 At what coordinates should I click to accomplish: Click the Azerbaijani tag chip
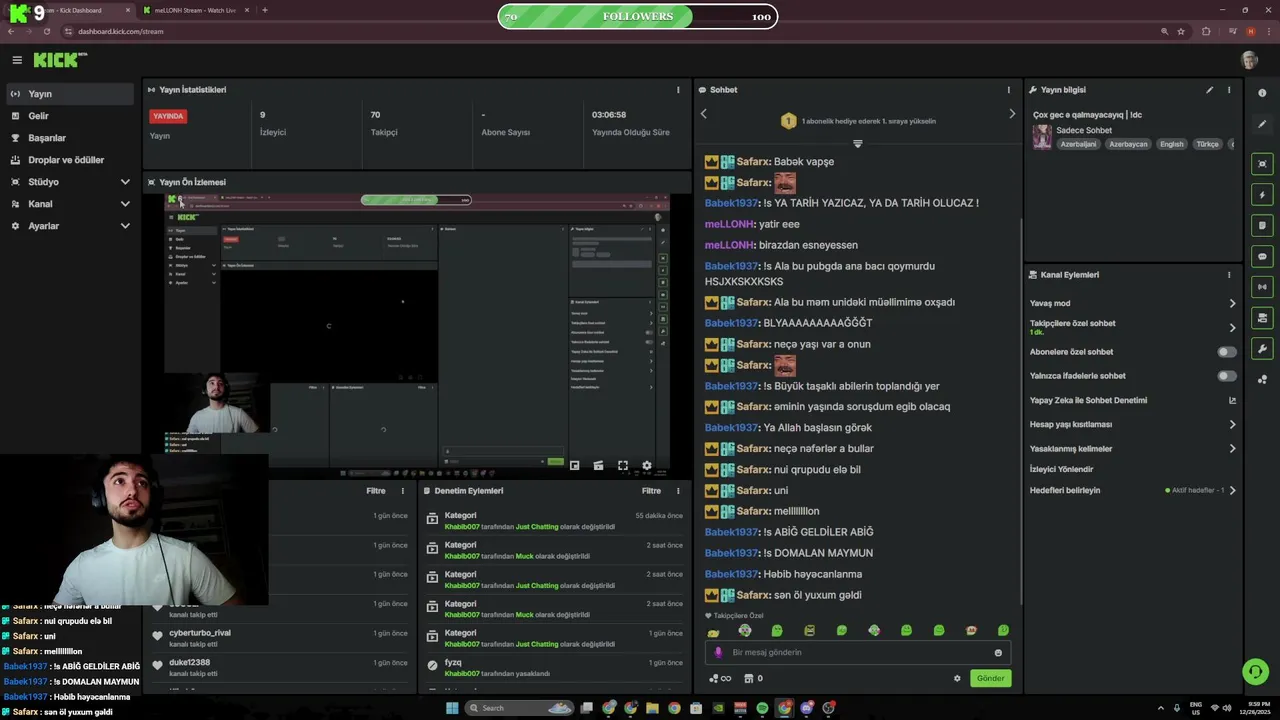pyautogui.click(x=1078, y=144)
